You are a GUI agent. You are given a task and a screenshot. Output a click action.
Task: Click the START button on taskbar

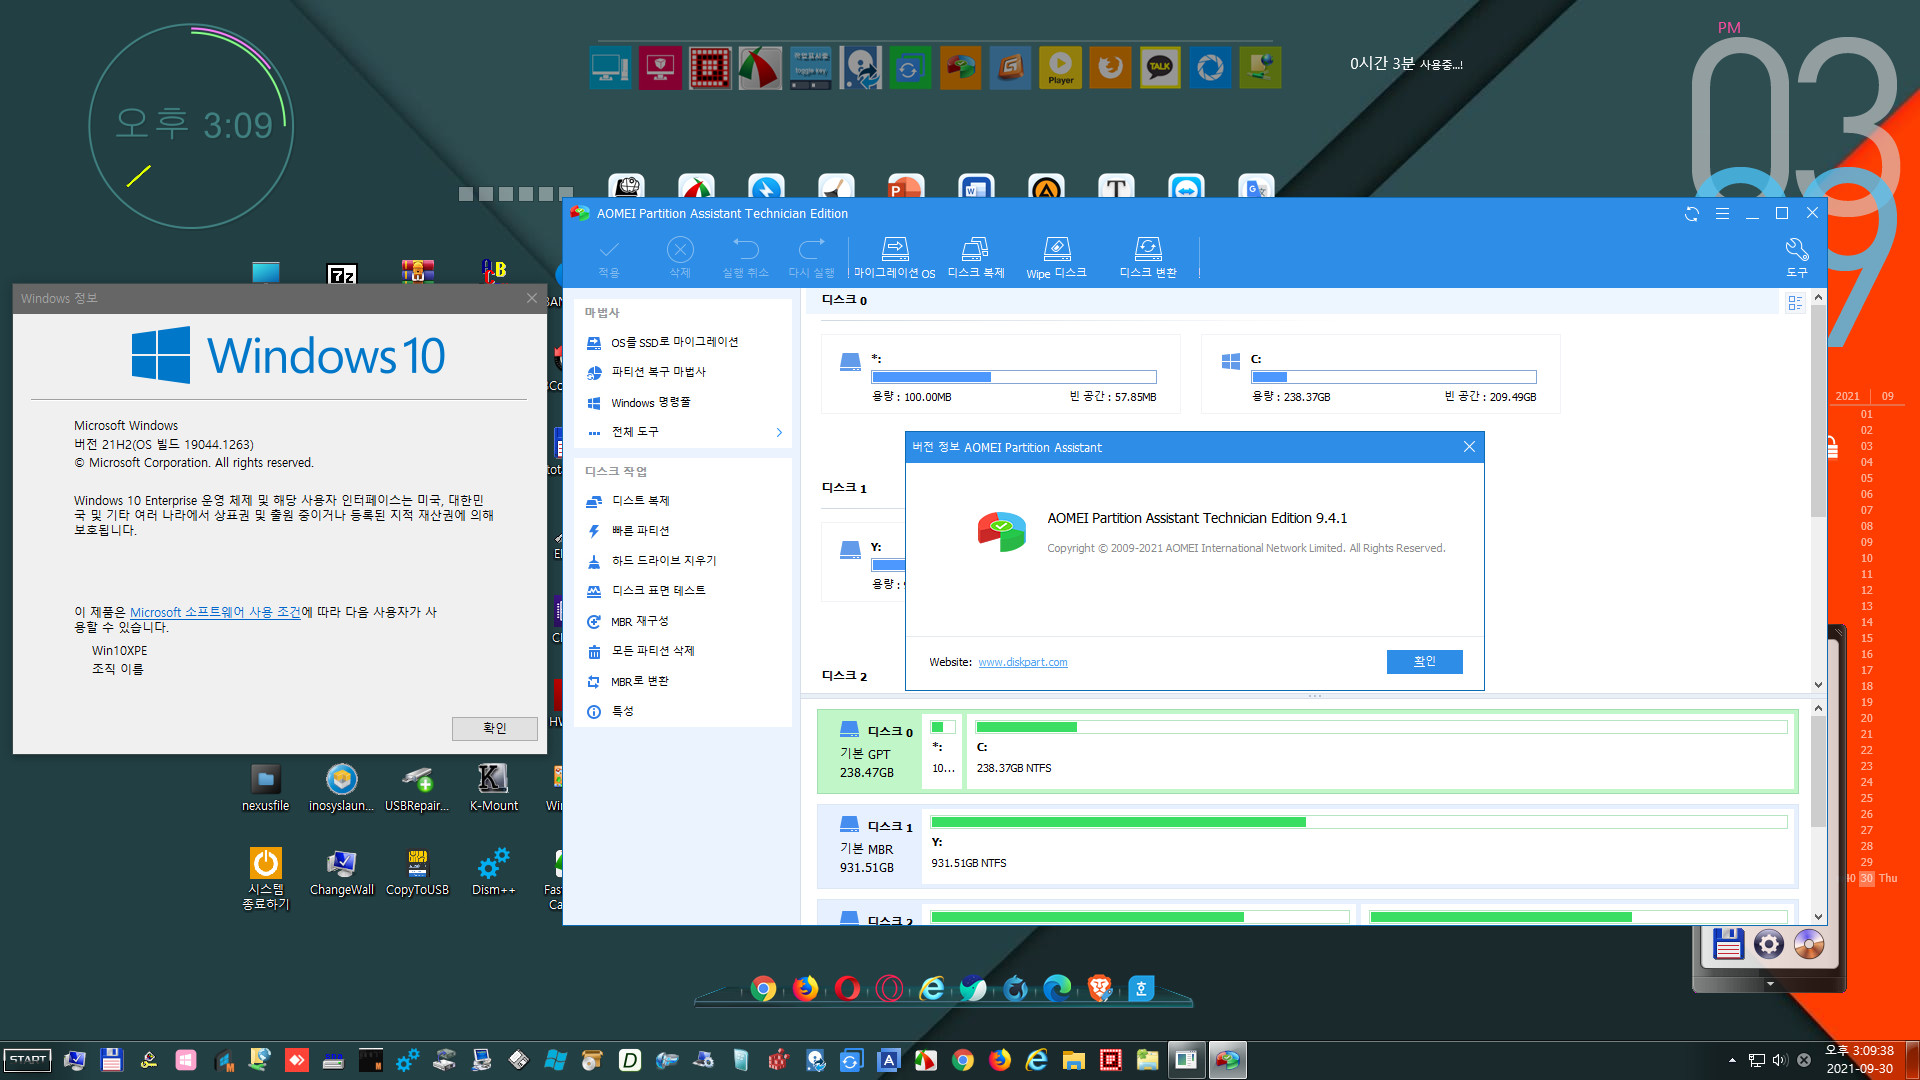(28, 1060)
